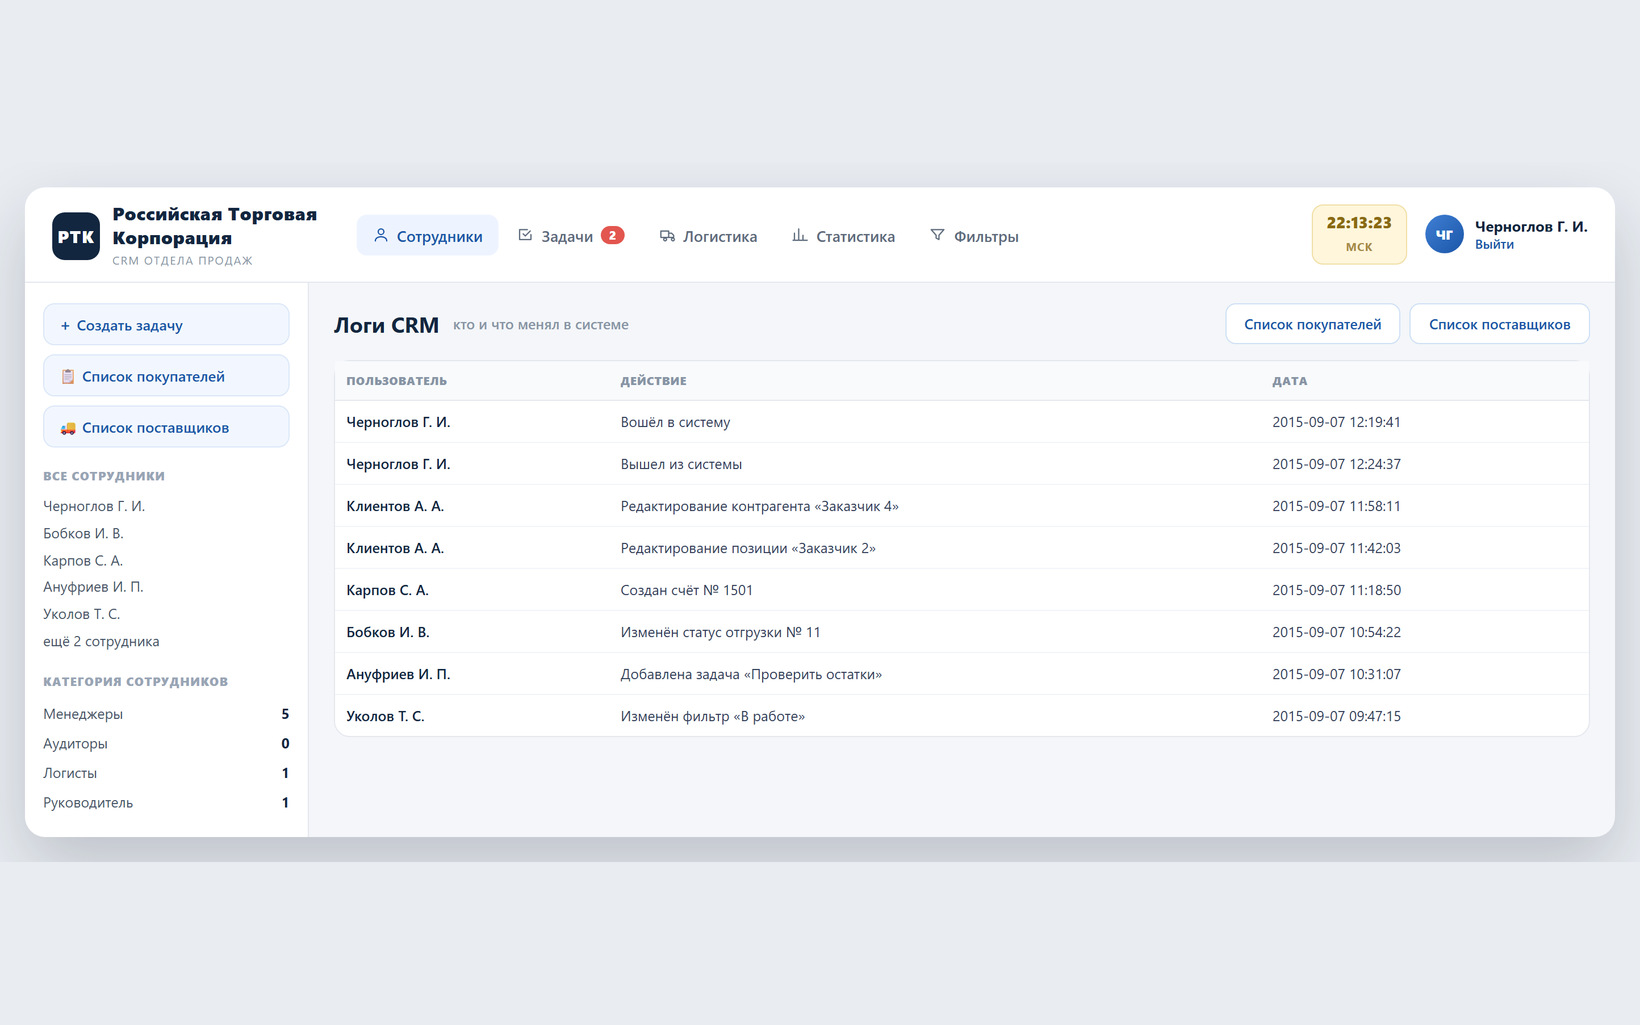Select the Аудиторы category
This screenshot has height=1025, width=1640.
tap(166, 743)
